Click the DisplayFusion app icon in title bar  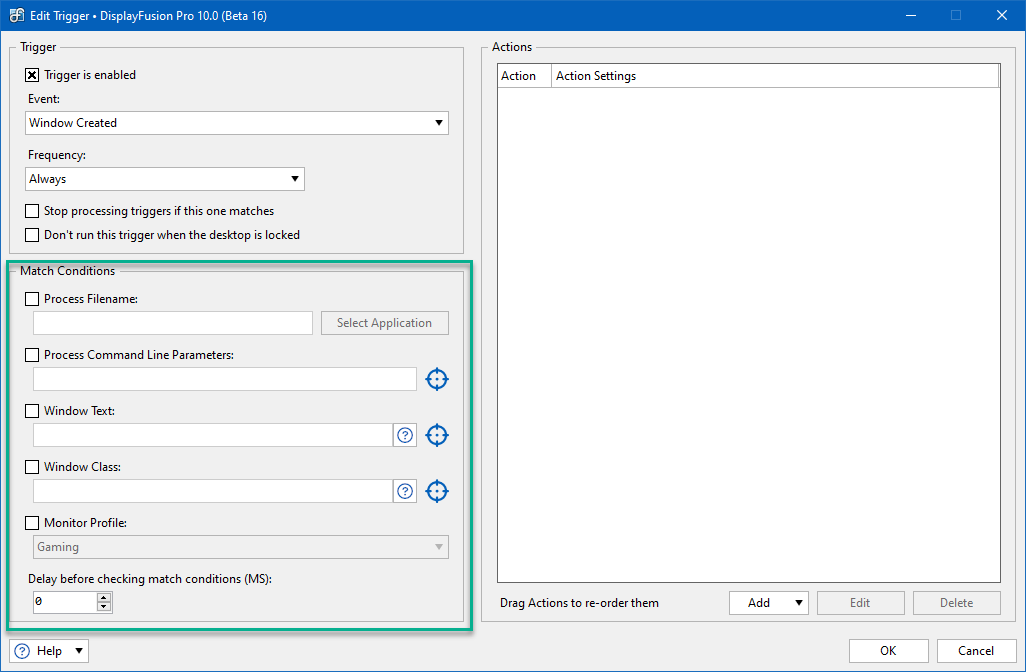click(16, 15)
